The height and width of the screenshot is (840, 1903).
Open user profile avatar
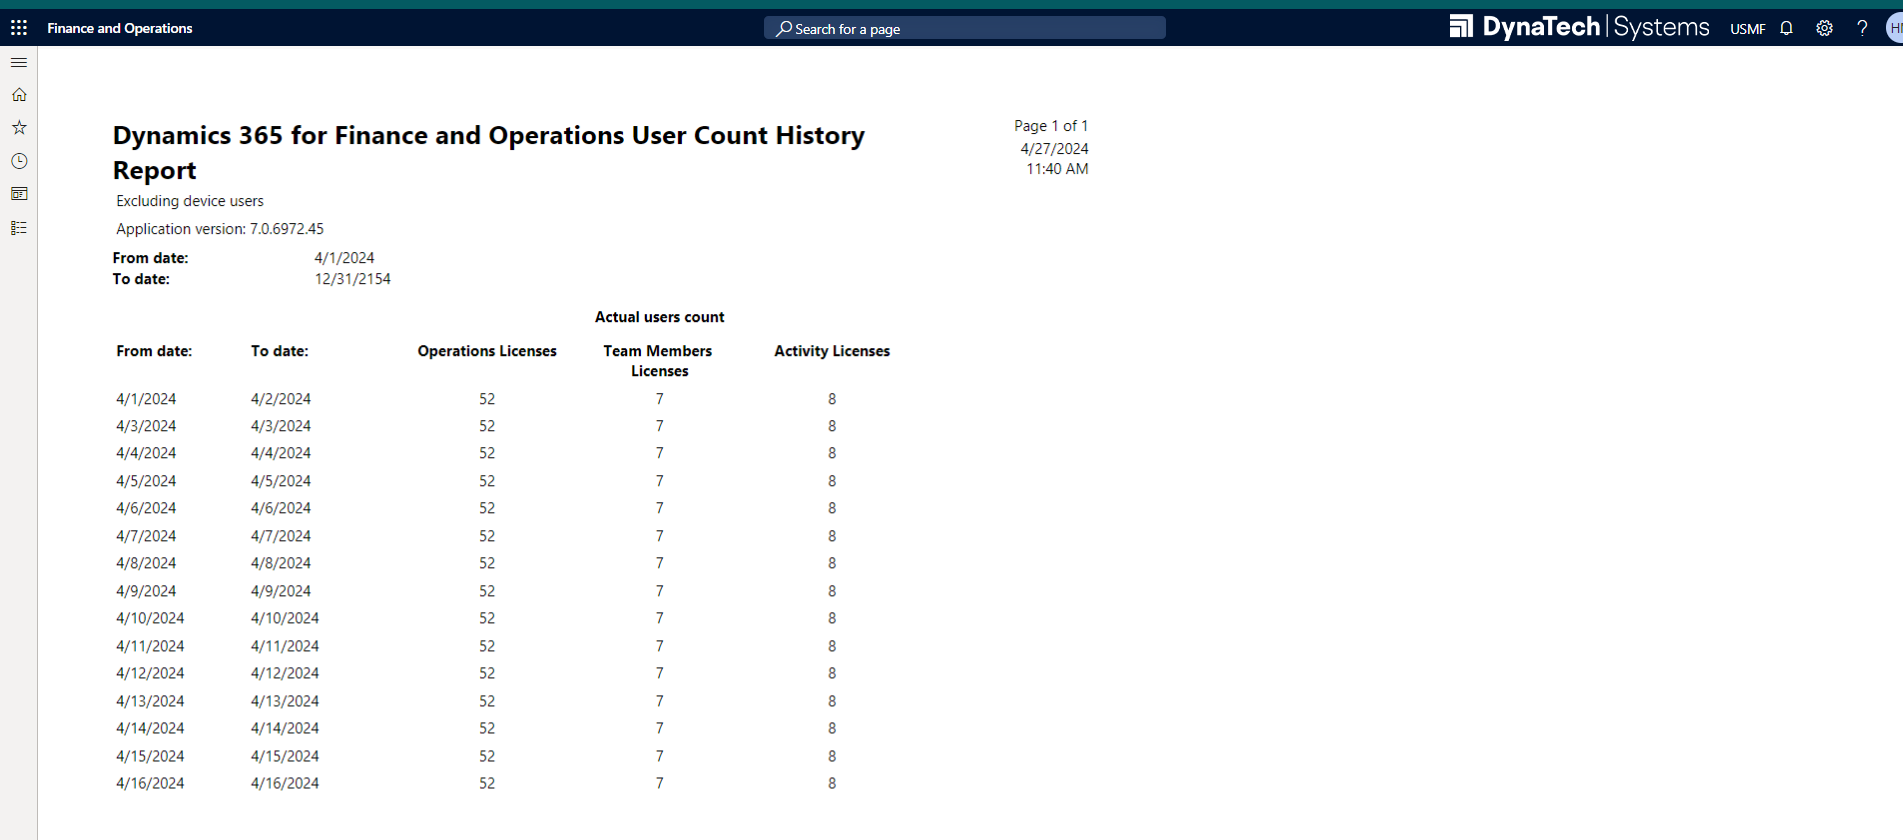(1895, 28)
